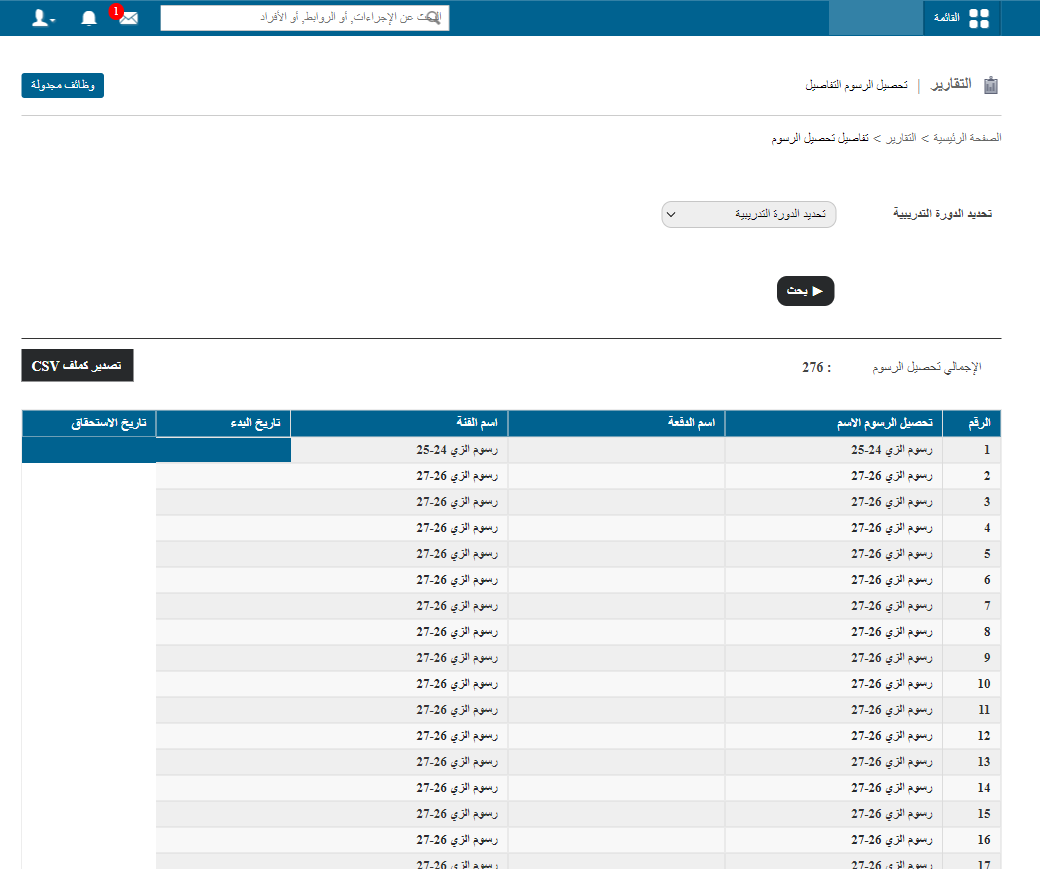The width and height of the screenshot is (1040, 869).
Task: Click the تاريخ الاستحقاق column header
Action: pos(89,423)
